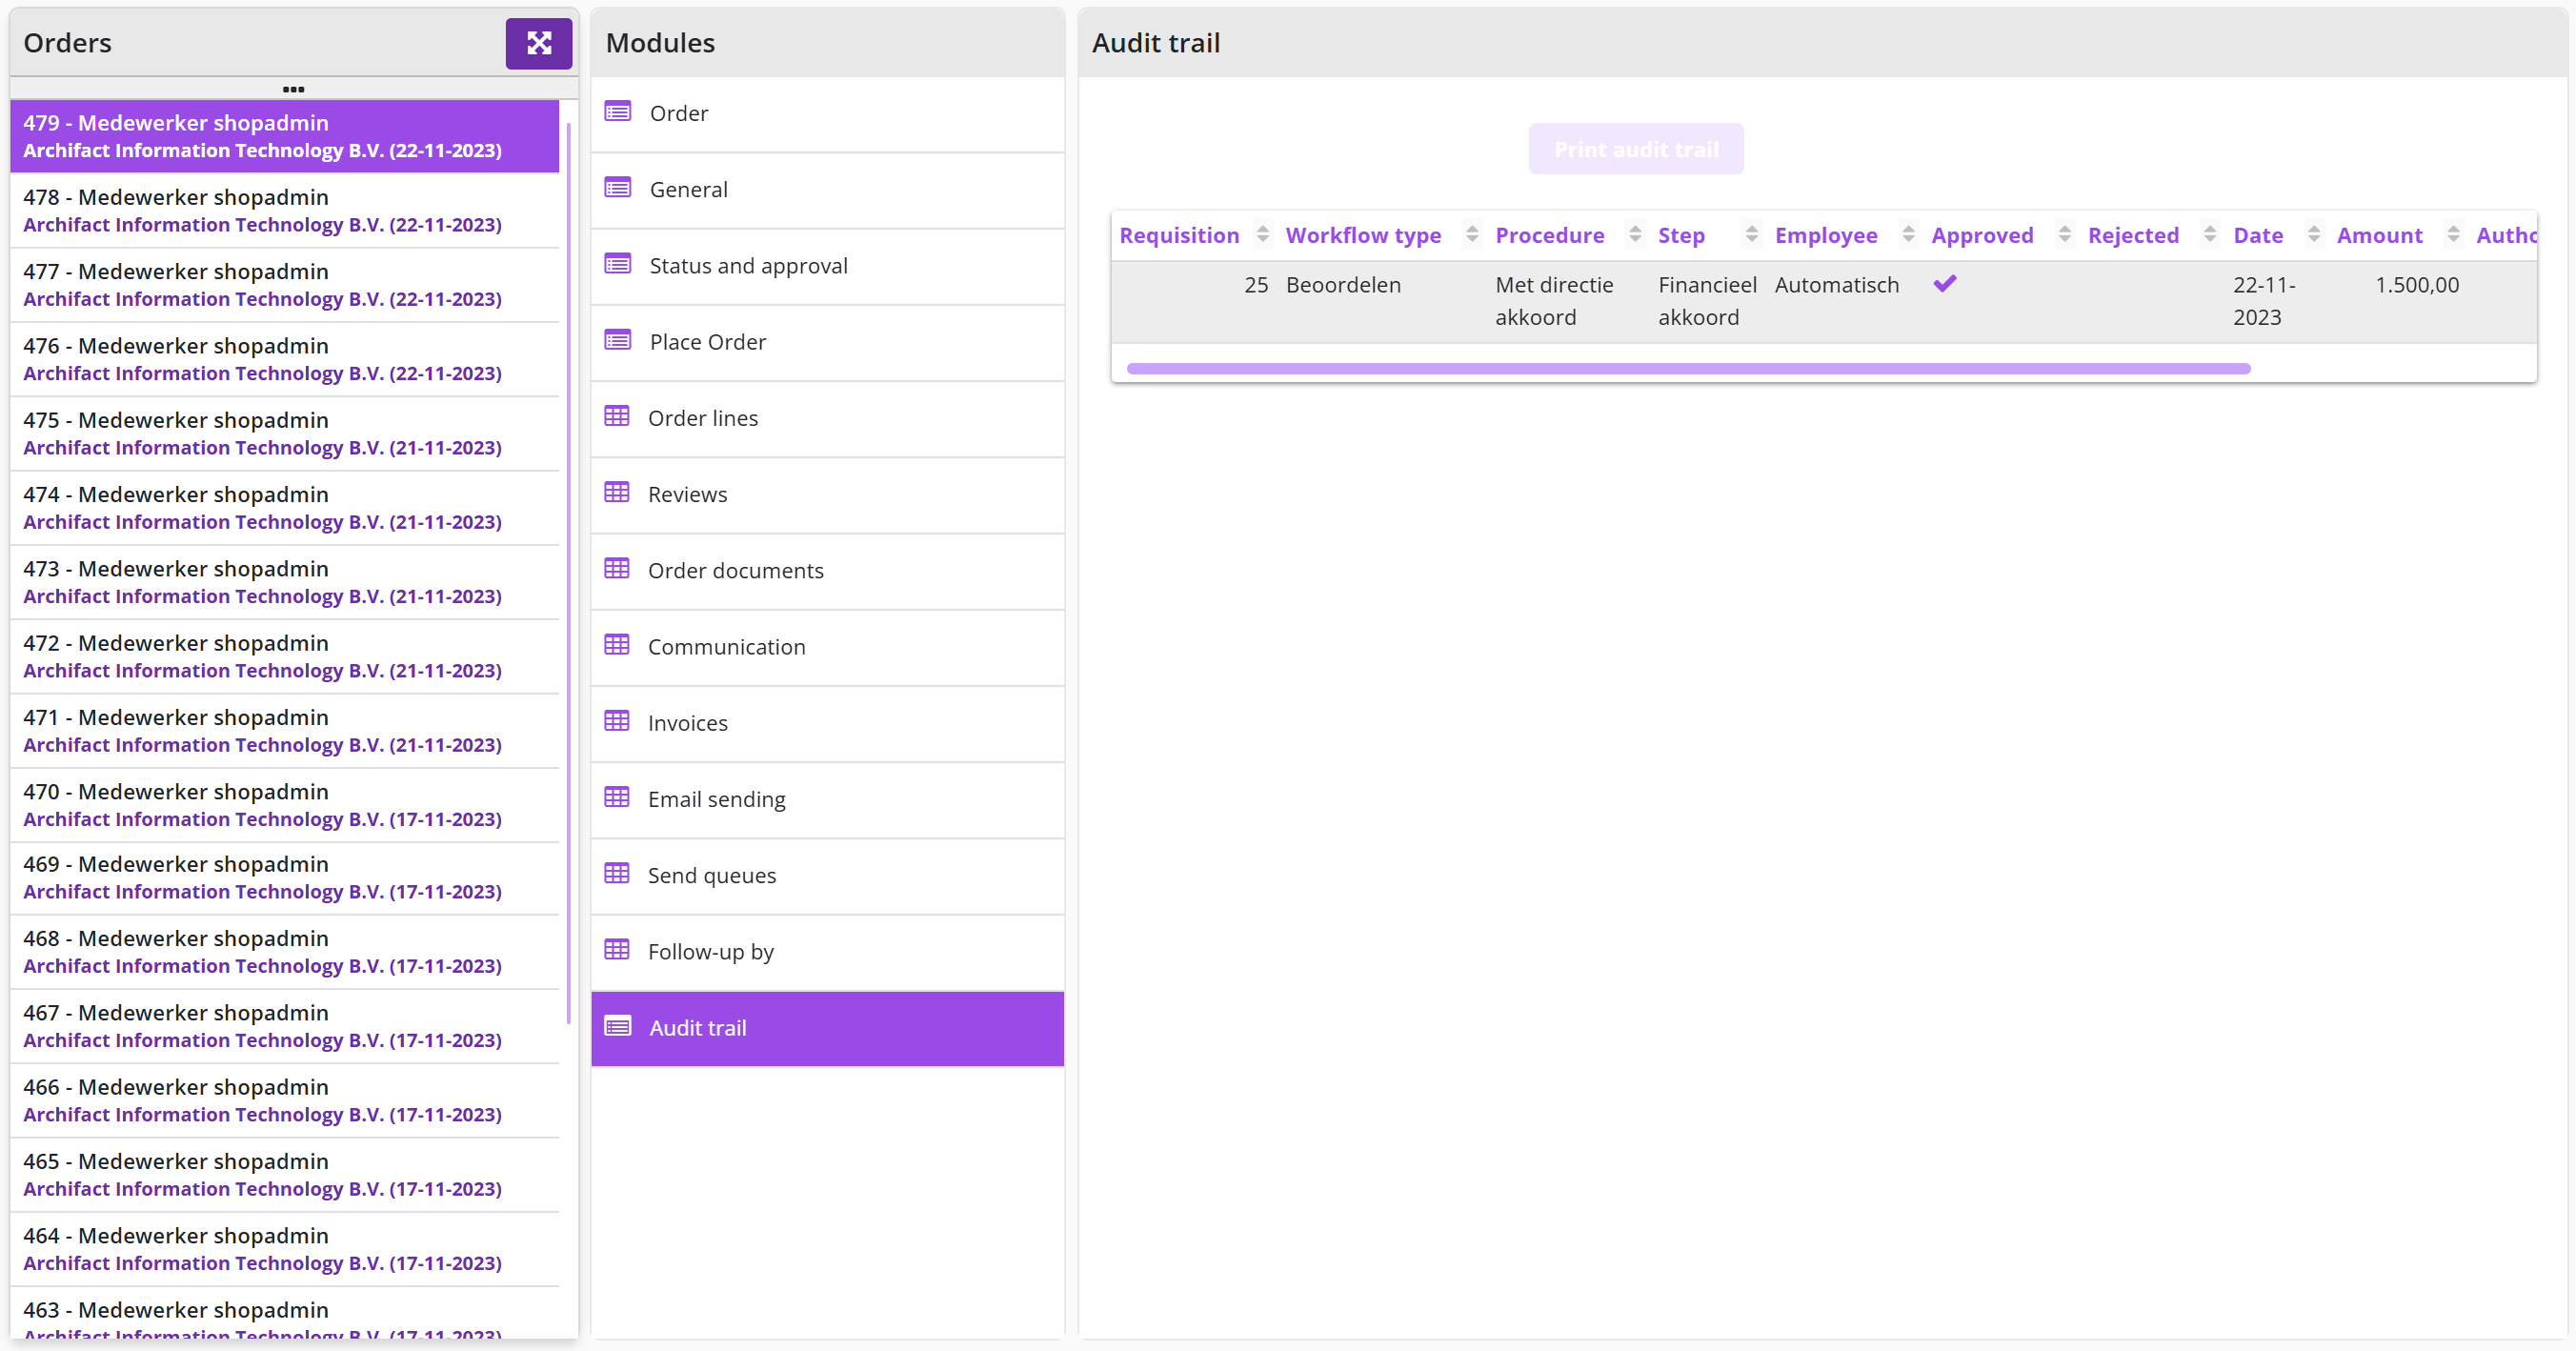The image size is (2576, 1351).
Task: Click the grid icon beside Order documents
Action: pos(617,569)
